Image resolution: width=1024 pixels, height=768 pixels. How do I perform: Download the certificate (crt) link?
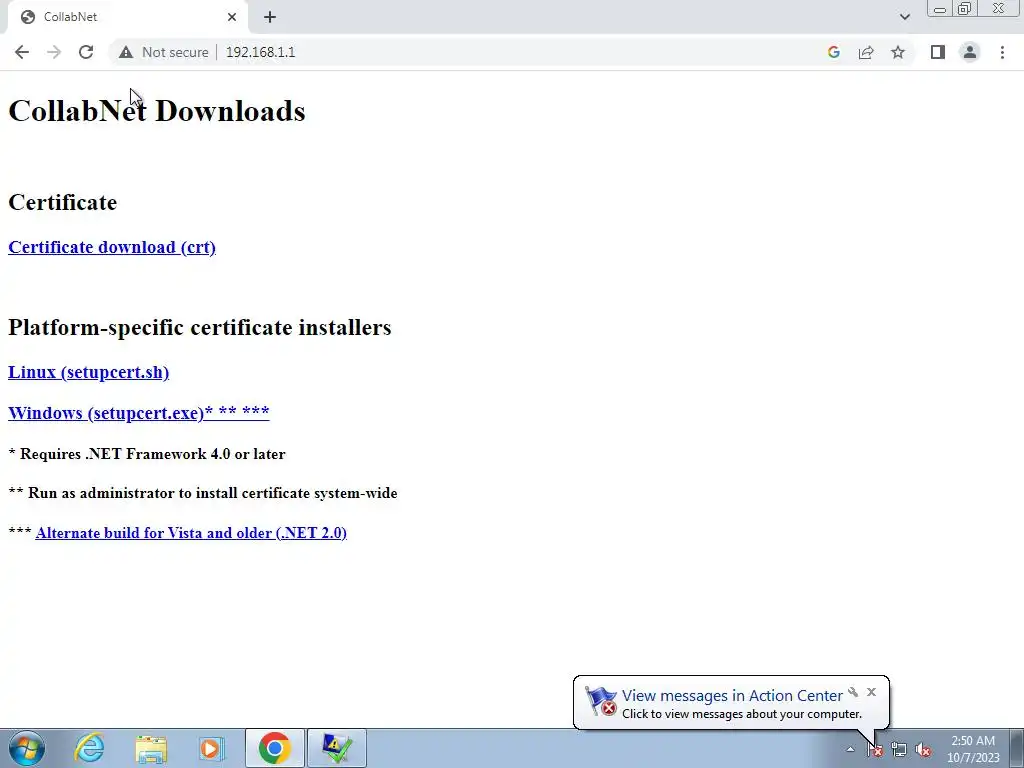pyautogui.click(x=112, y=248)
